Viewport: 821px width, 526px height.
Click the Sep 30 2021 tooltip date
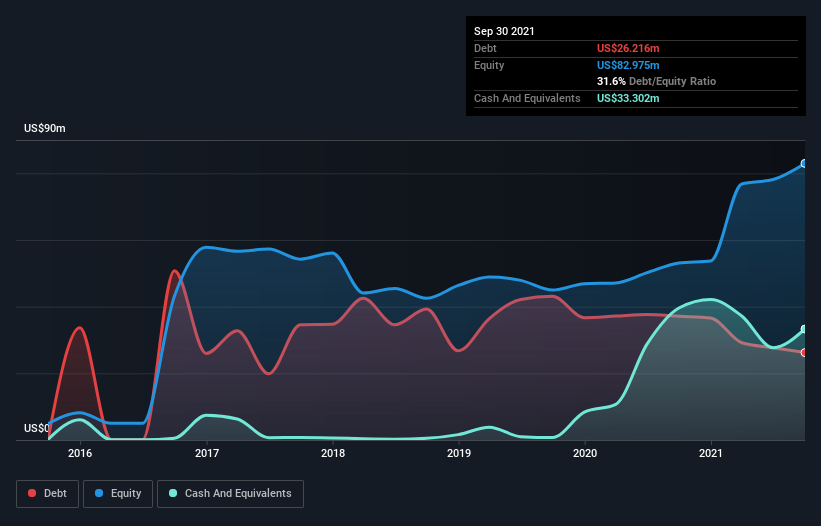coord(504,31)
